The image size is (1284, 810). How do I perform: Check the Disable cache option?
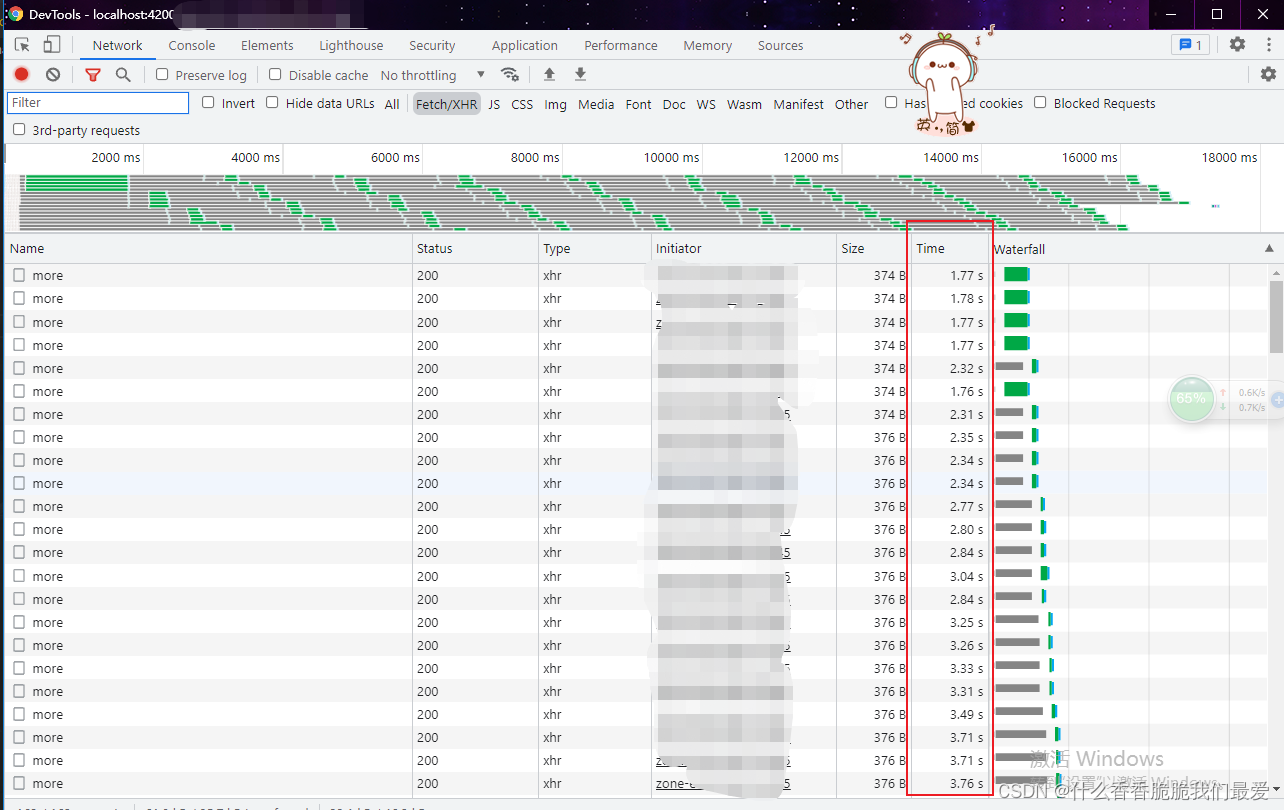pos(276,75)
